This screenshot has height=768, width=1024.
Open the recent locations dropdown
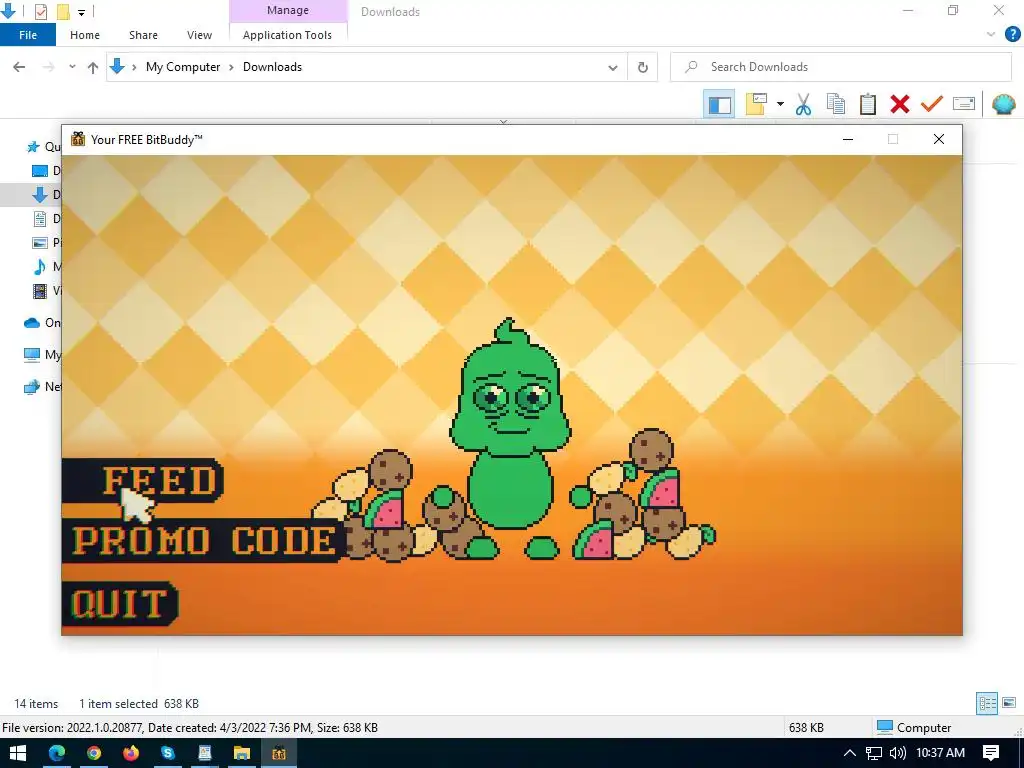(72, 67)
